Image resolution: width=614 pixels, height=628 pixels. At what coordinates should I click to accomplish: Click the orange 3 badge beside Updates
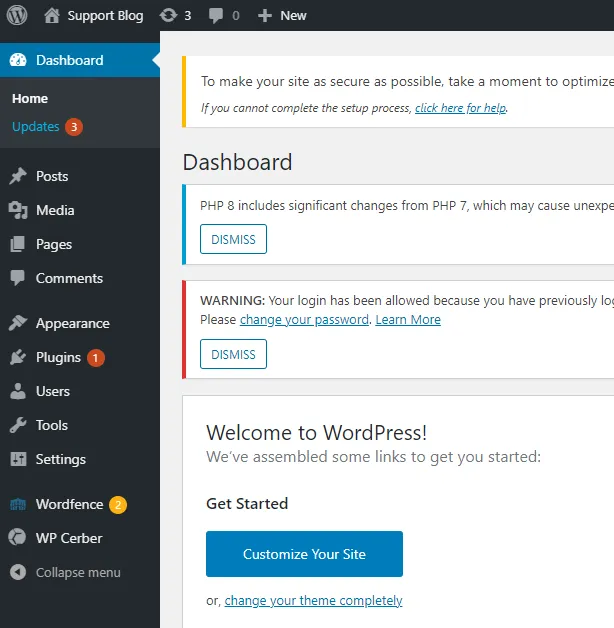(74, 127)
